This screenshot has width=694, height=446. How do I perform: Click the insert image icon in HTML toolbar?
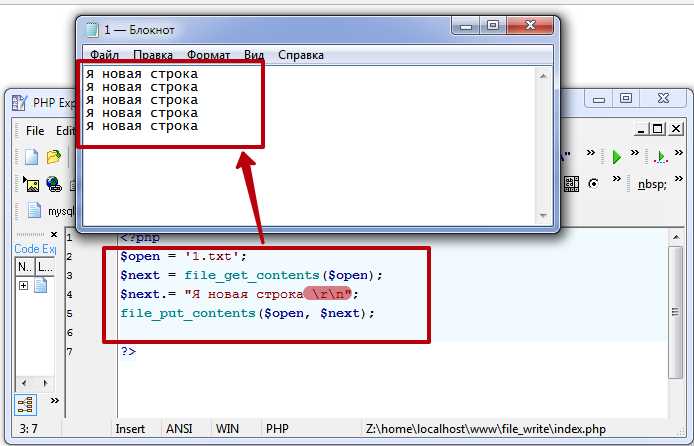[31, 184]
